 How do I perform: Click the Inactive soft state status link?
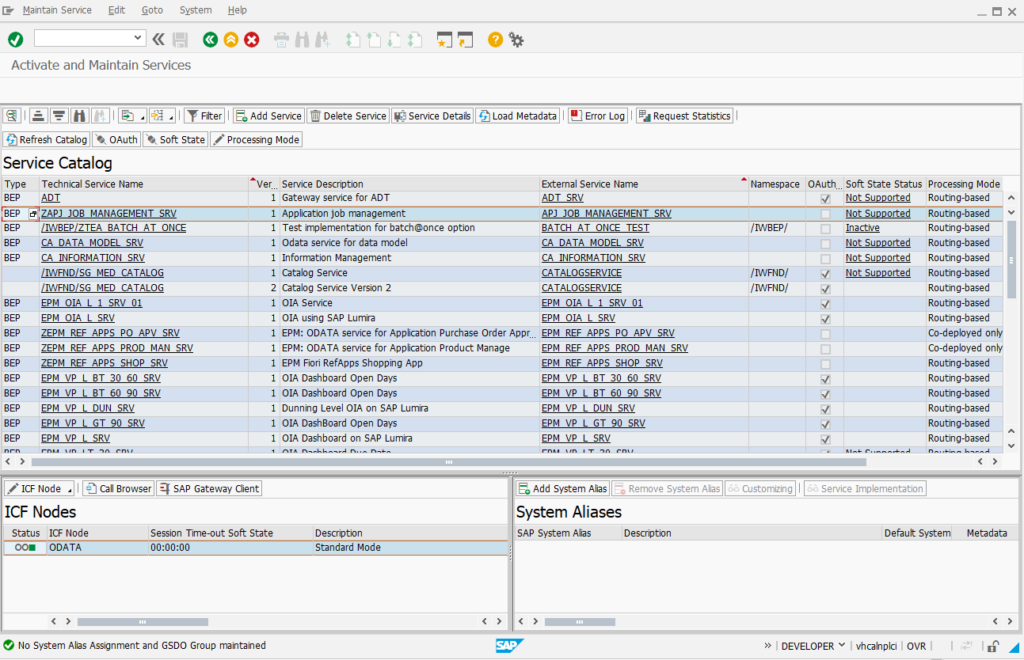(862, 228)
